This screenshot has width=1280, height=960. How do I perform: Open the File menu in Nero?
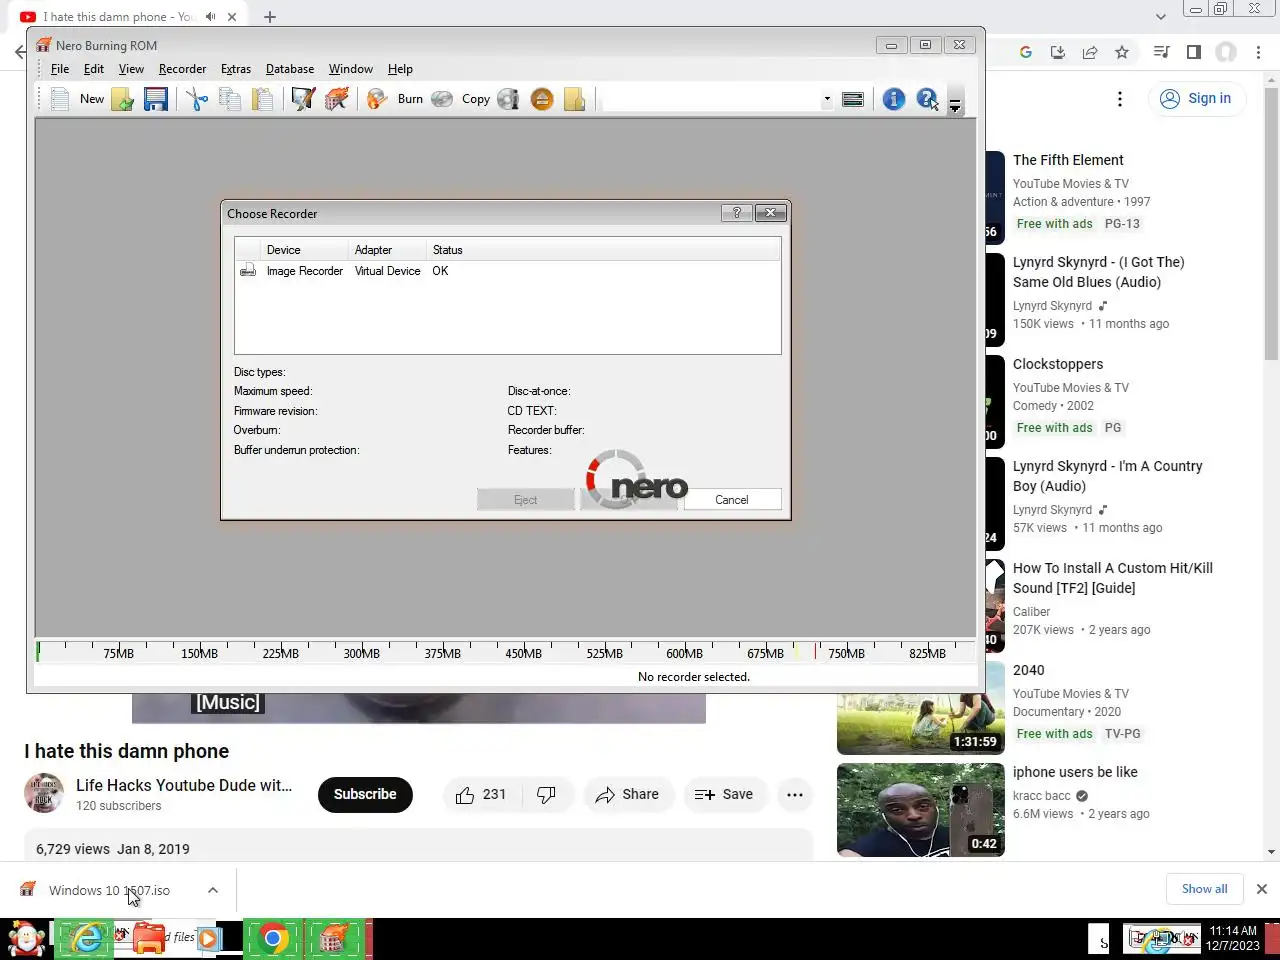click(60, 69)
